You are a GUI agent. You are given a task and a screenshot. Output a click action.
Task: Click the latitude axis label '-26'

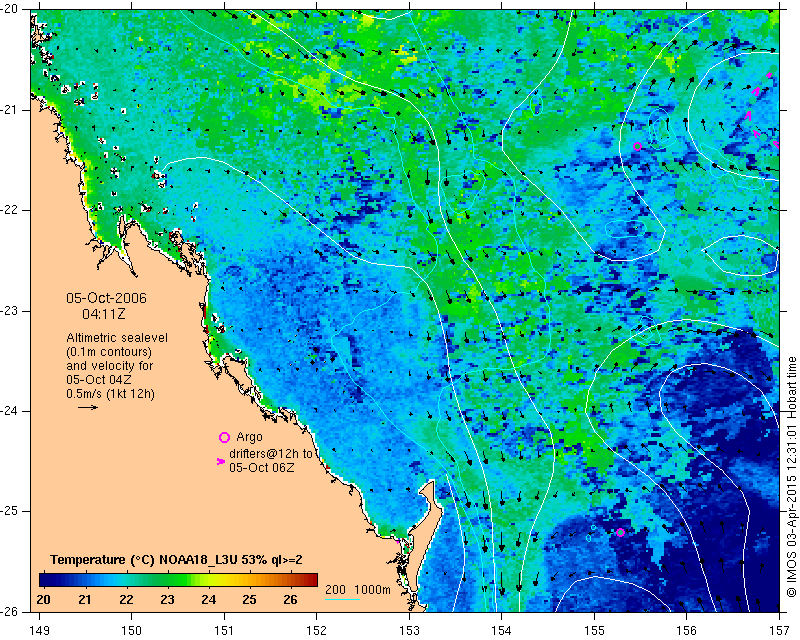[x=9, y=611]
